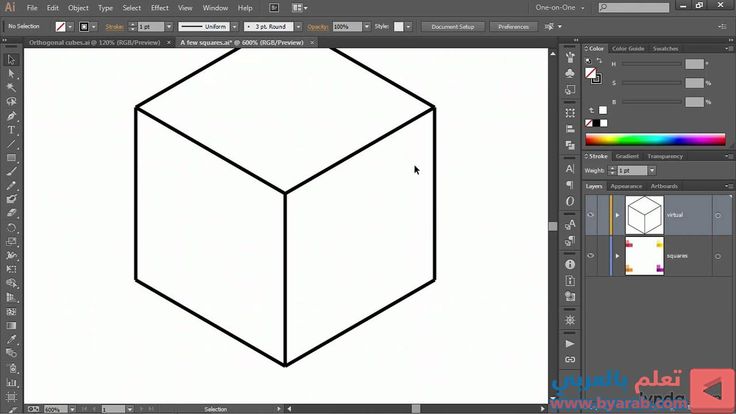The width and height of the screenshot is (736, 414).
Task: Click the orange Stroke link in control bar
Action: (114, 27)
